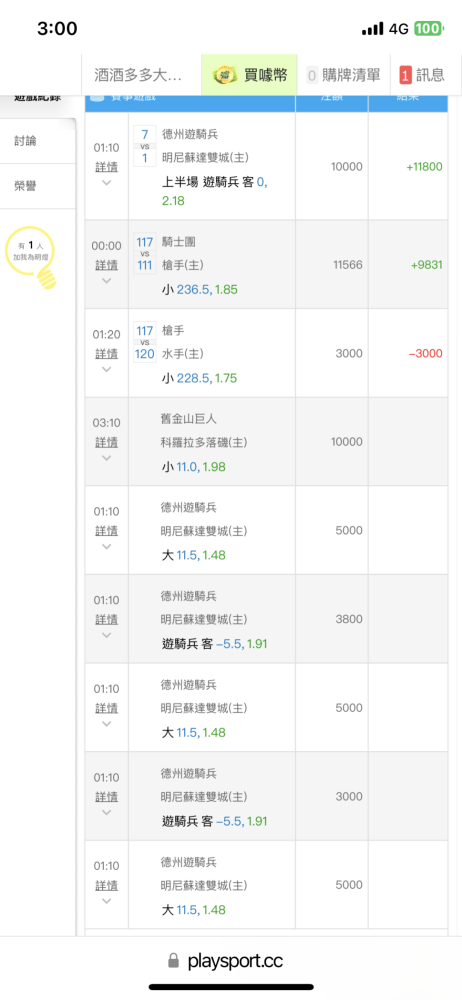
Task: Open 酒酒多多大… profile tab
Action: 142,75
